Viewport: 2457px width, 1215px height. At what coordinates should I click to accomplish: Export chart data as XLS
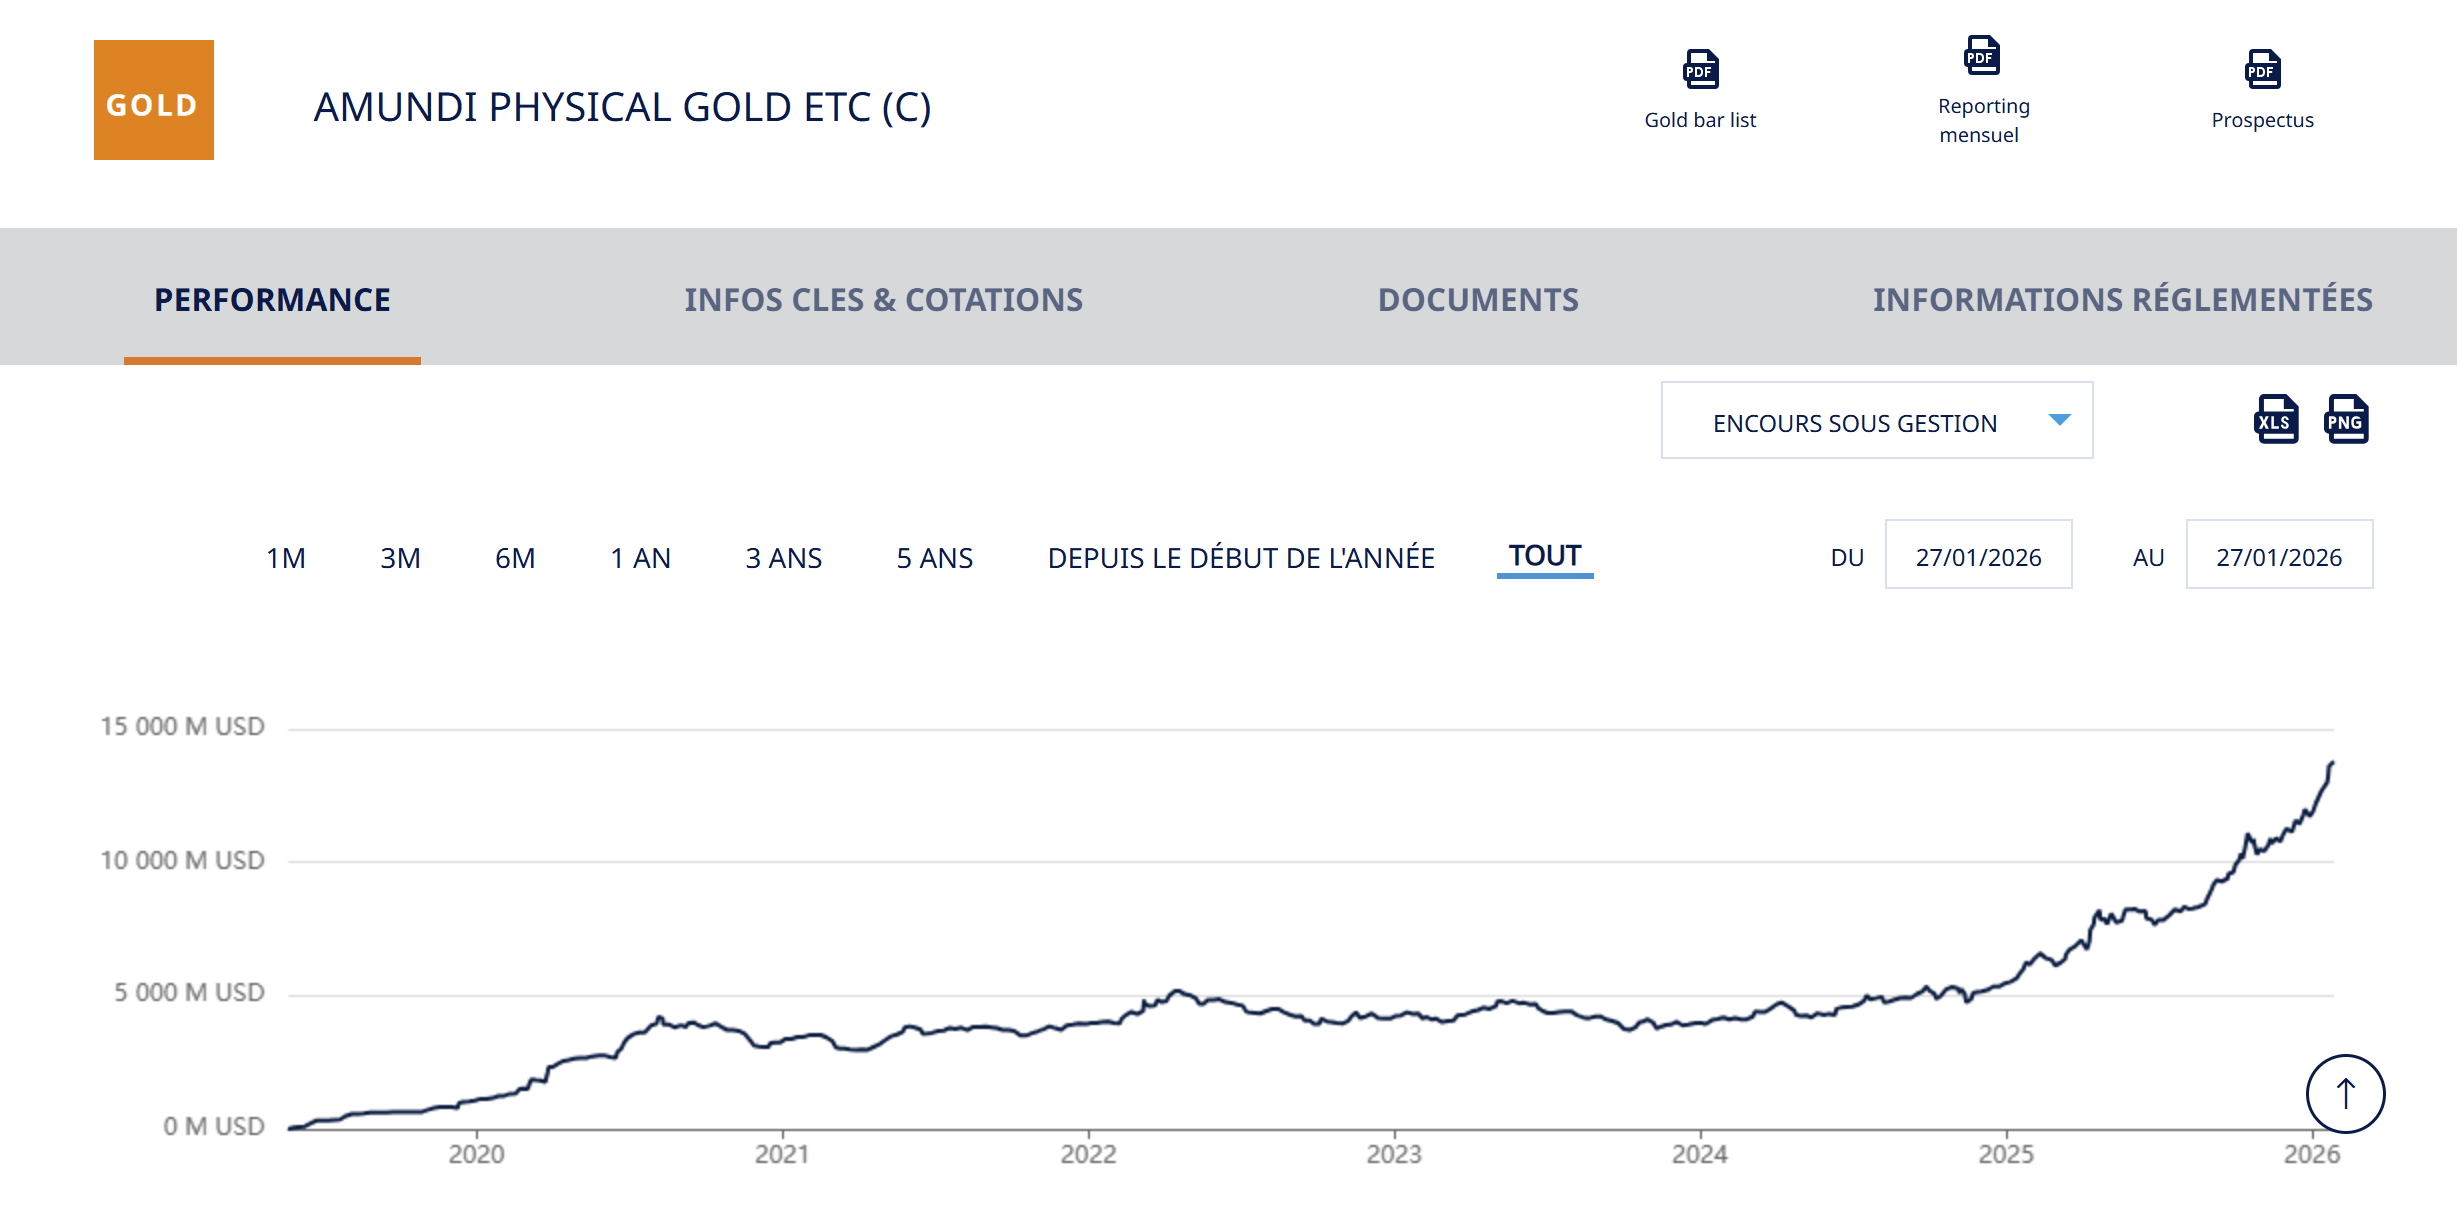pos(2276,420)
